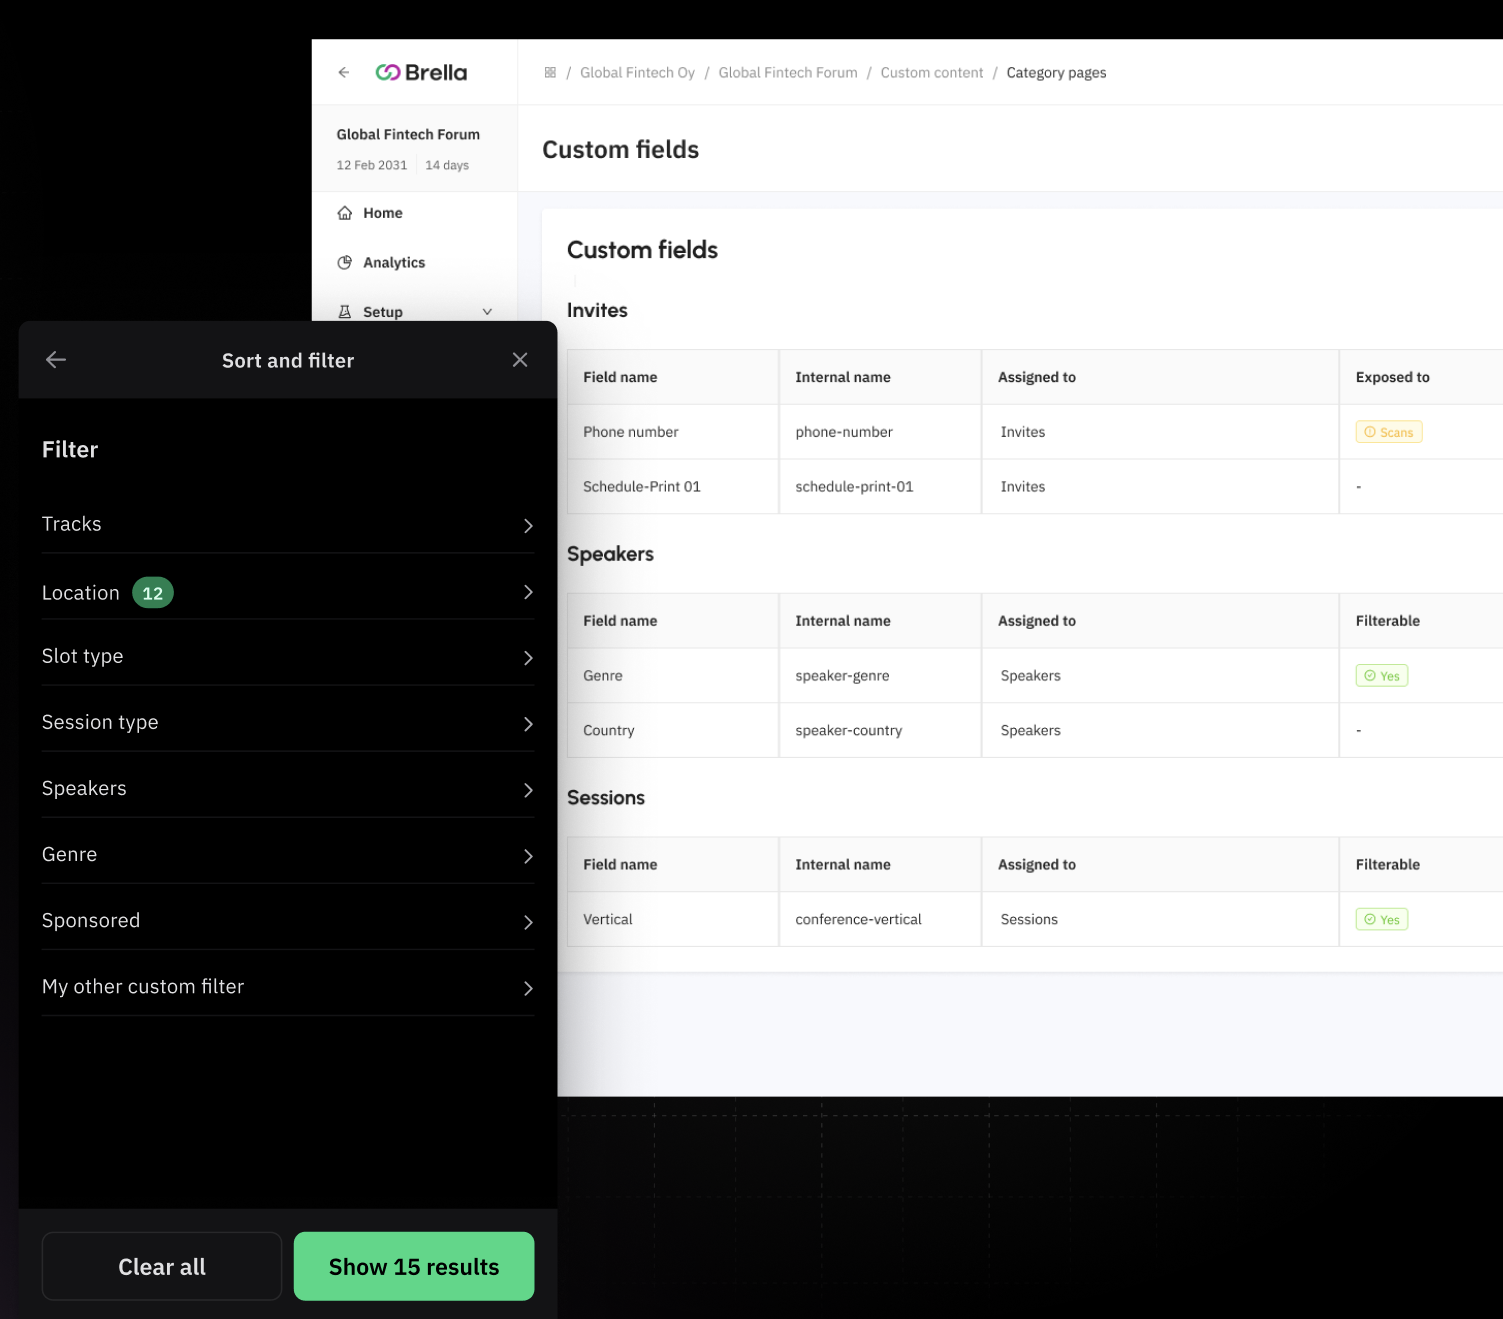Click the back arrow beside the Brella logo

[x=344, y=72]
